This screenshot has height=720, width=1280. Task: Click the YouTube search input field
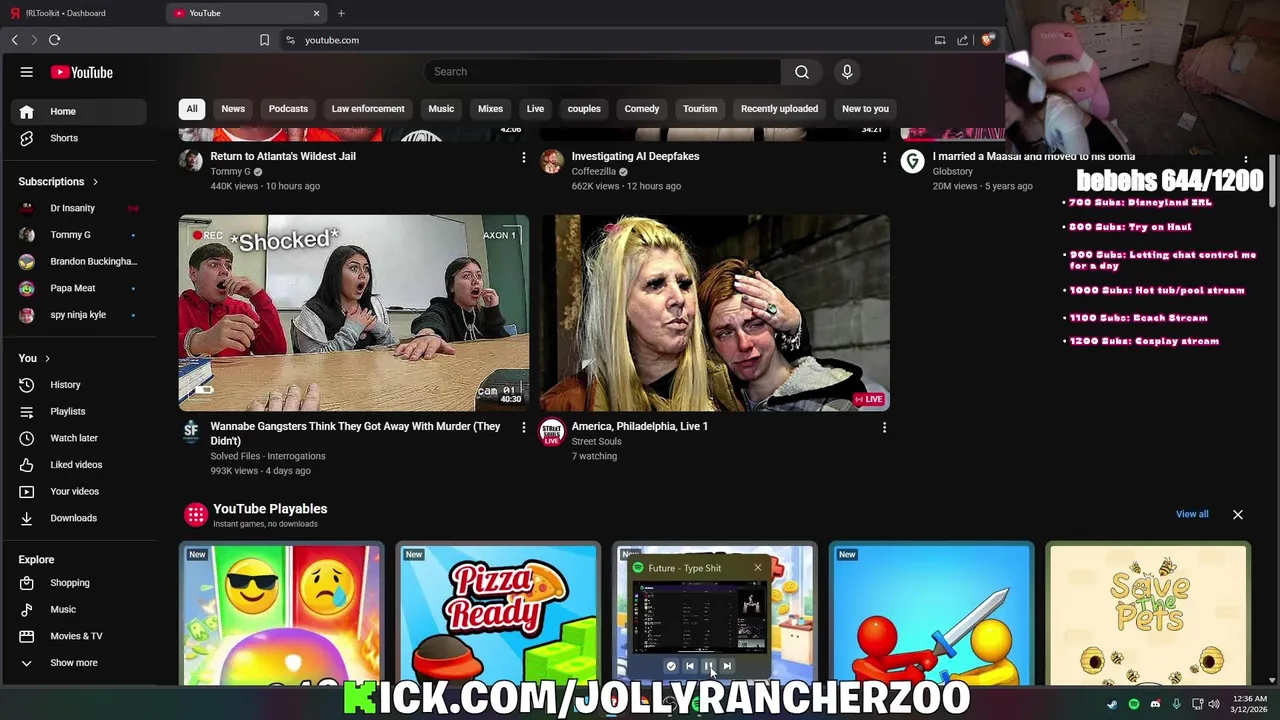tap(602, 72)
